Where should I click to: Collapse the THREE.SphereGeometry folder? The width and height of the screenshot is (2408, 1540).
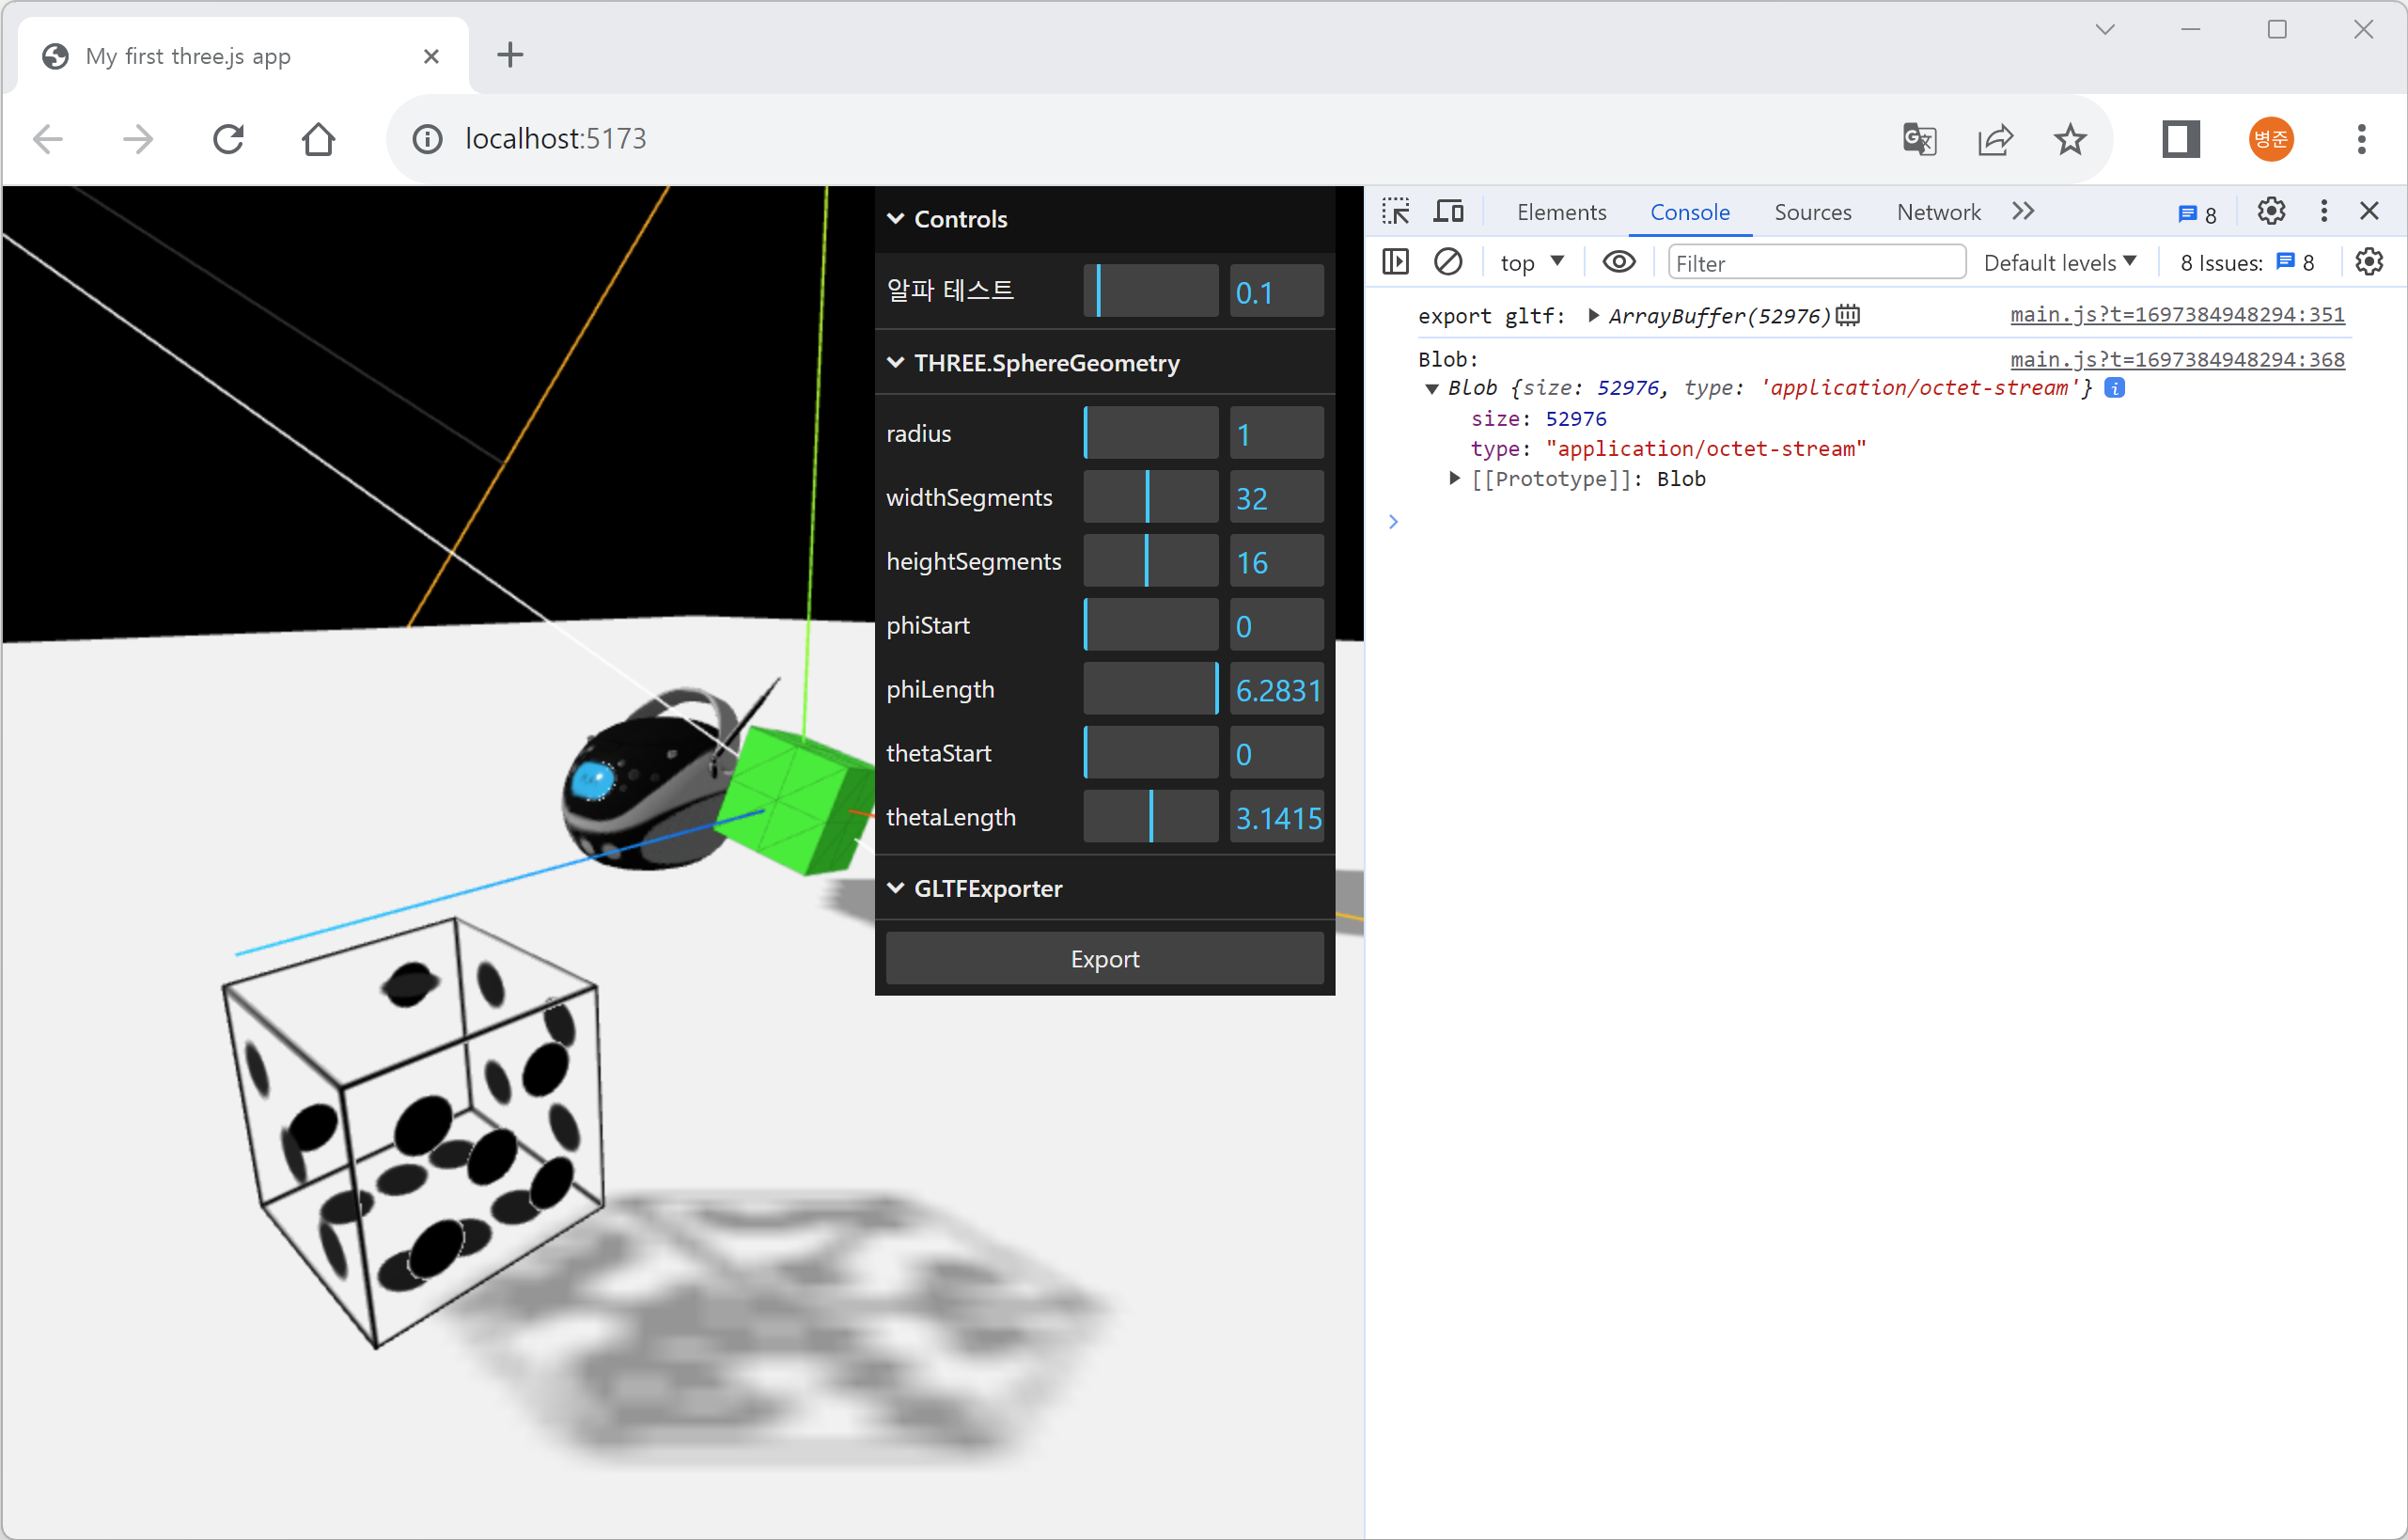pos(1046,363)
